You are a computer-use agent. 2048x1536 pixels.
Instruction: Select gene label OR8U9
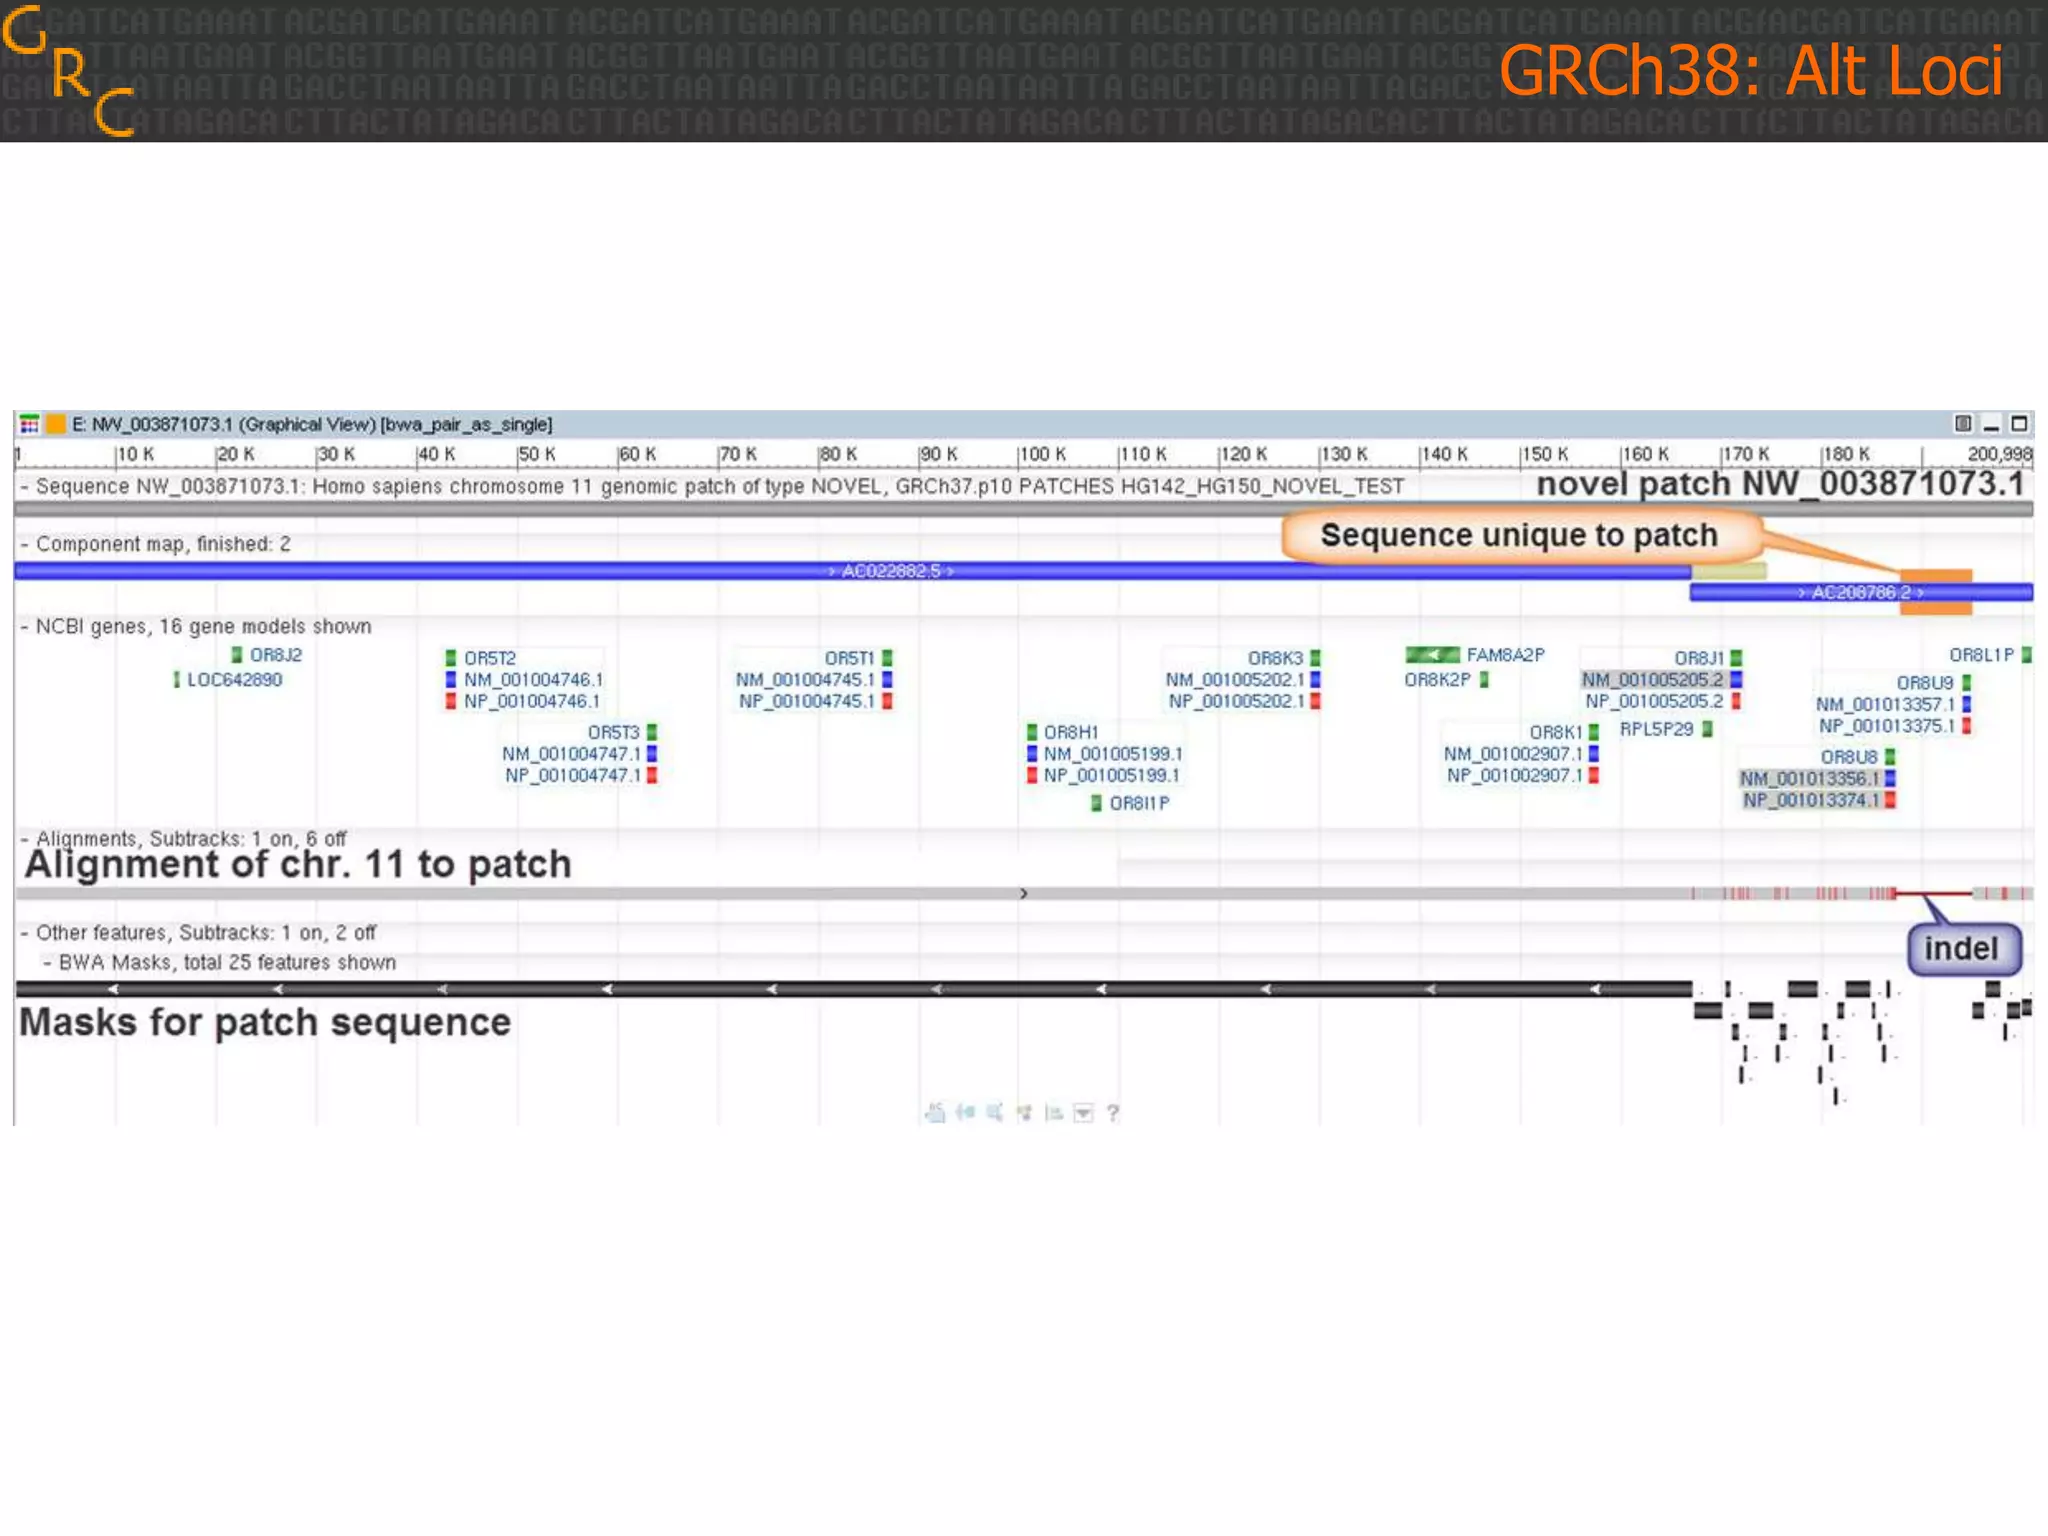point(1925,683)
